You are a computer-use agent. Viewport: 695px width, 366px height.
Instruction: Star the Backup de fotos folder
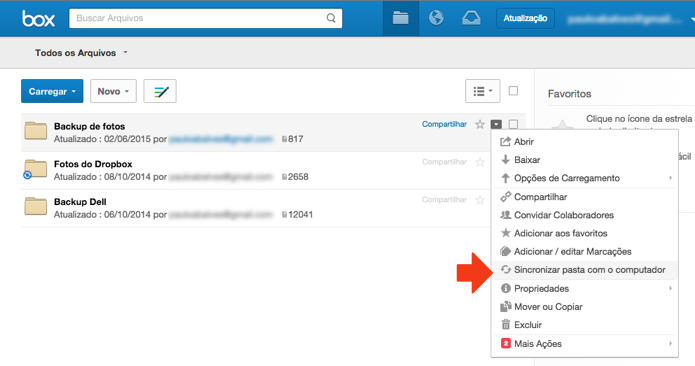click(x=480, y=125)
